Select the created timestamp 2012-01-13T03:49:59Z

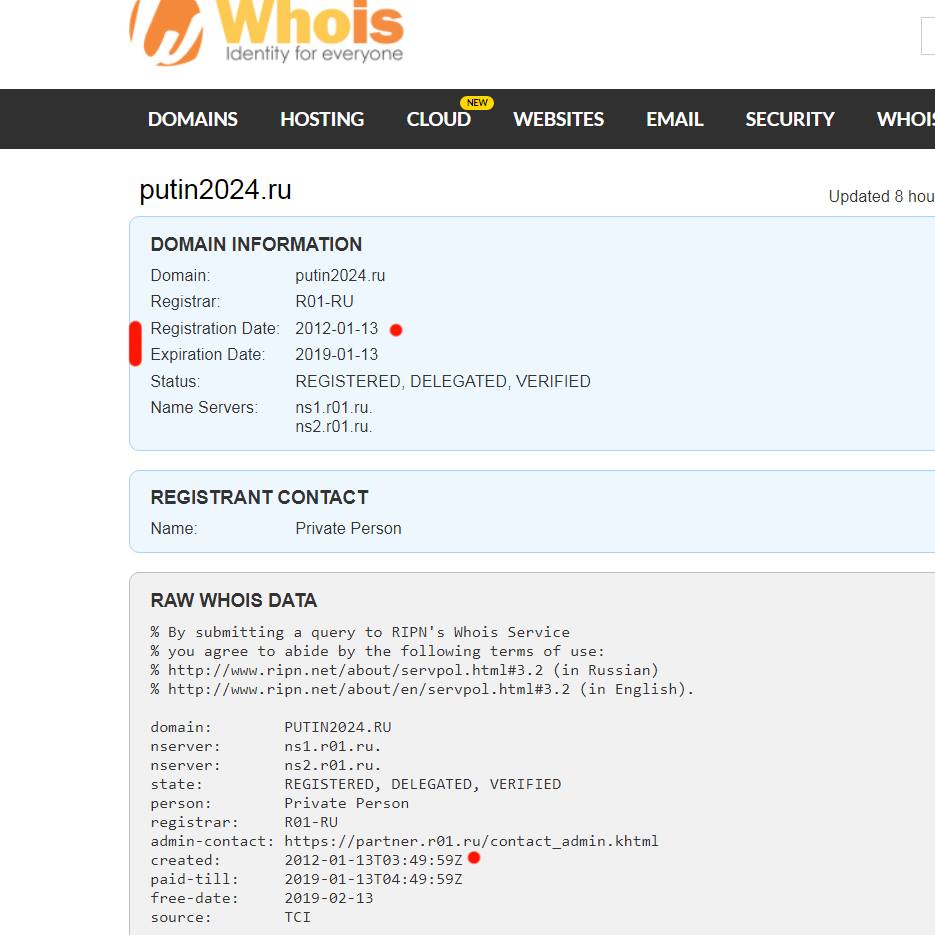pos(373,860)
